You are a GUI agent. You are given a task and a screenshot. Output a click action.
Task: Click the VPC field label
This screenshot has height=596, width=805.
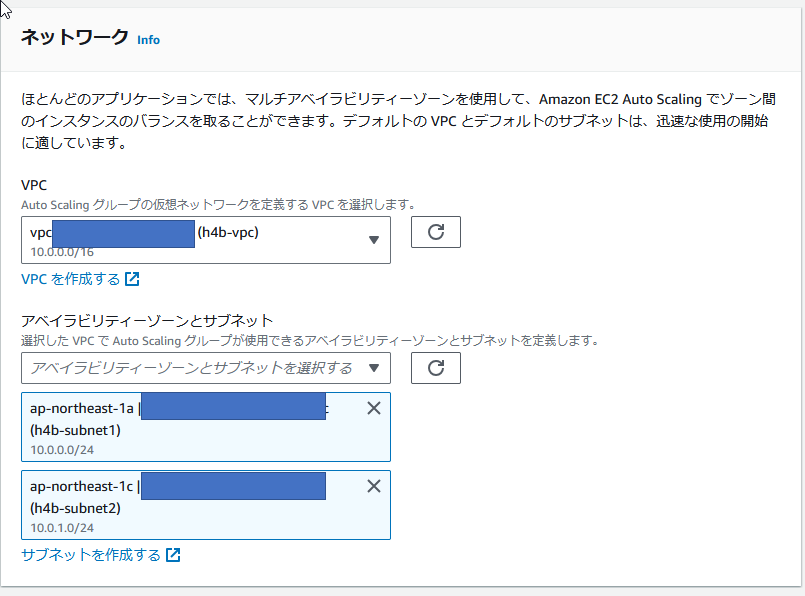(34, 185)
